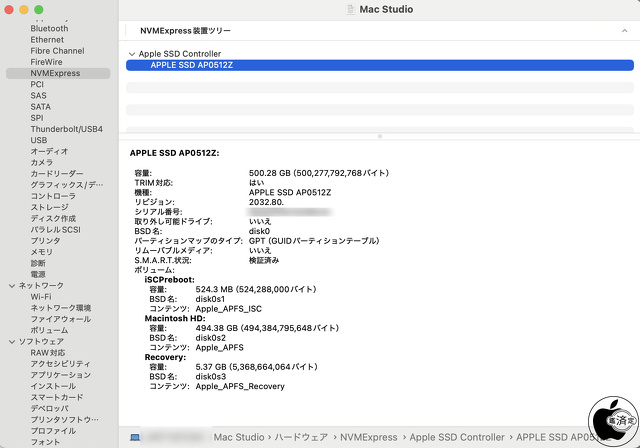The height and width of the screenshot is (448, 640).
Task: Click the yellow minimize window button
Action: pos(24,9)
